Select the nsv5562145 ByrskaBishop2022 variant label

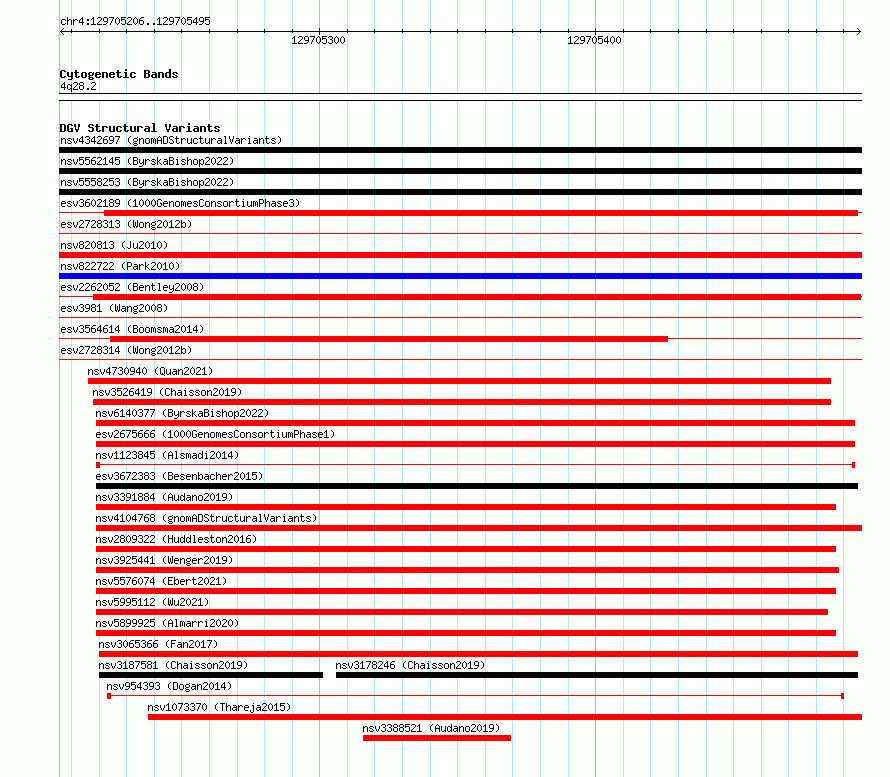point(147,161)
